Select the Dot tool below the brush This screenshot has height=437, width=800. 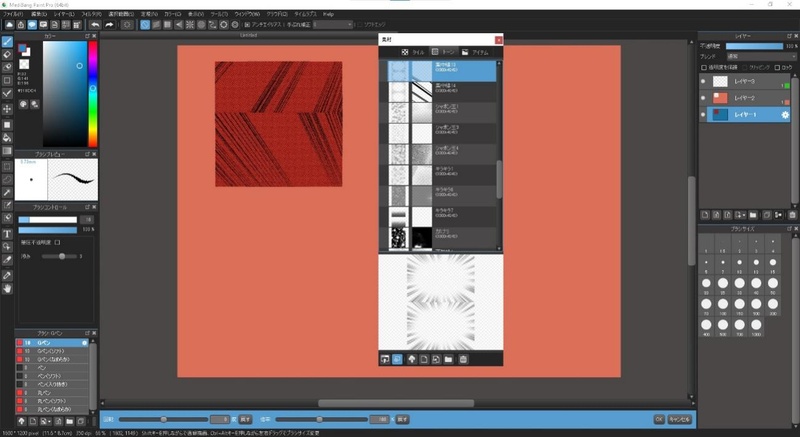[x=7, y=67]
